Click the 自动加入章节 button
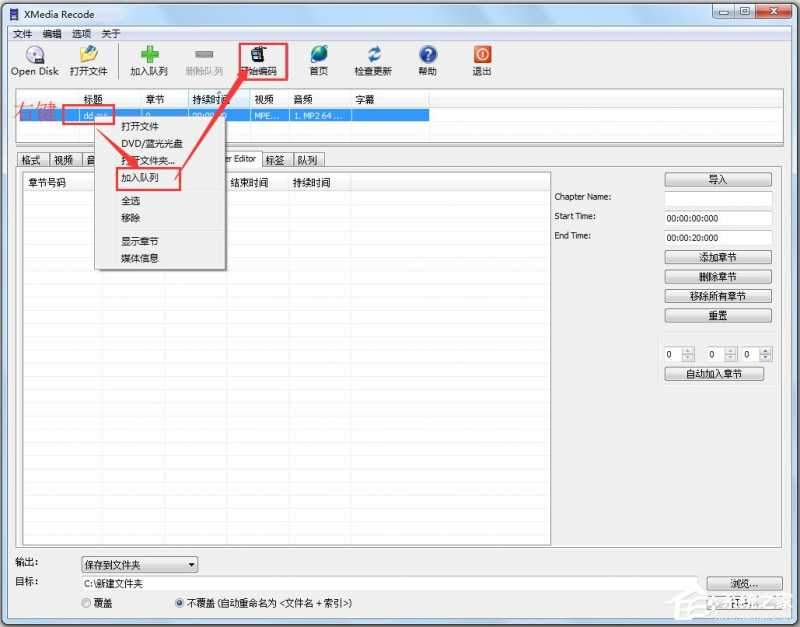Image resolution: width=800 pixels, height=627 pixels. [714, 372]
